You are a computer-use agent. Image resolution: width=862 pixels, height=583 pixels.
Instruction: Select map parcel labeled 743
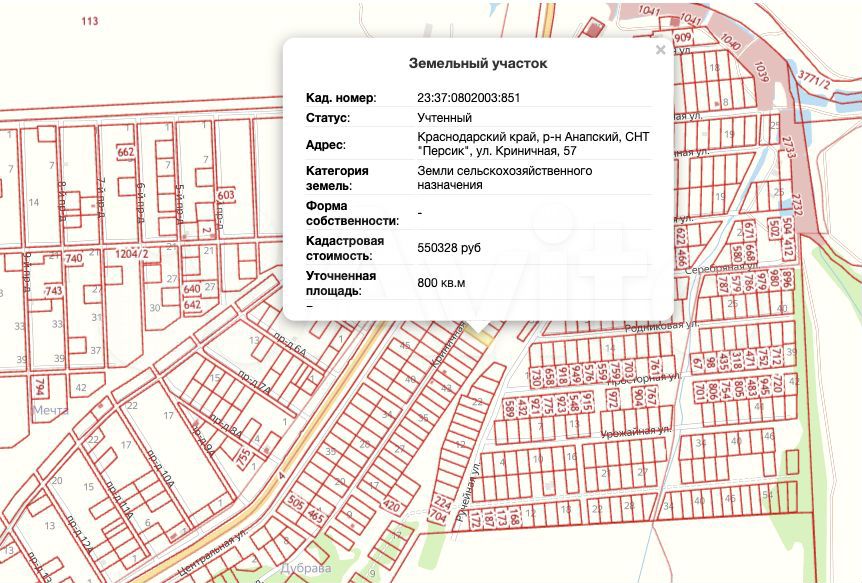pyautogui.click(x=53, y=291)
